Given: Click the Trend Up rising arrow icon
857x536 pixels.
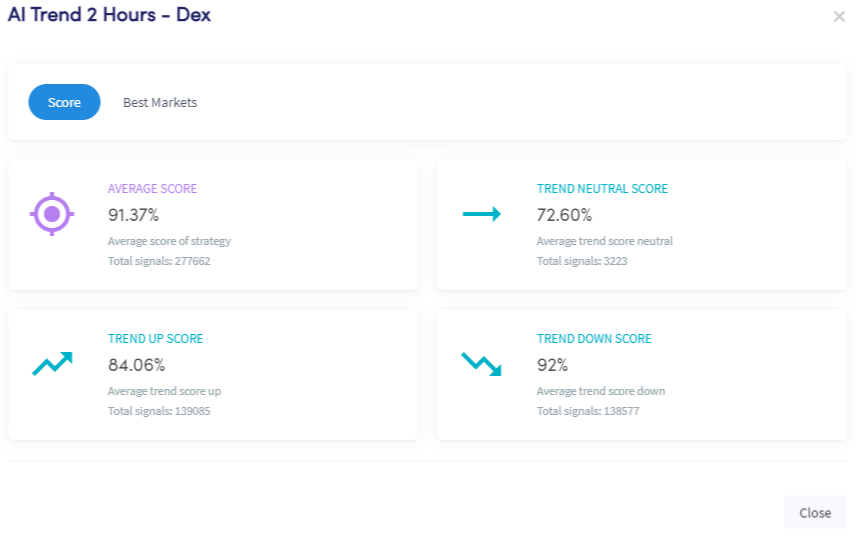Looking at the screenshot, I should (52, 364).
